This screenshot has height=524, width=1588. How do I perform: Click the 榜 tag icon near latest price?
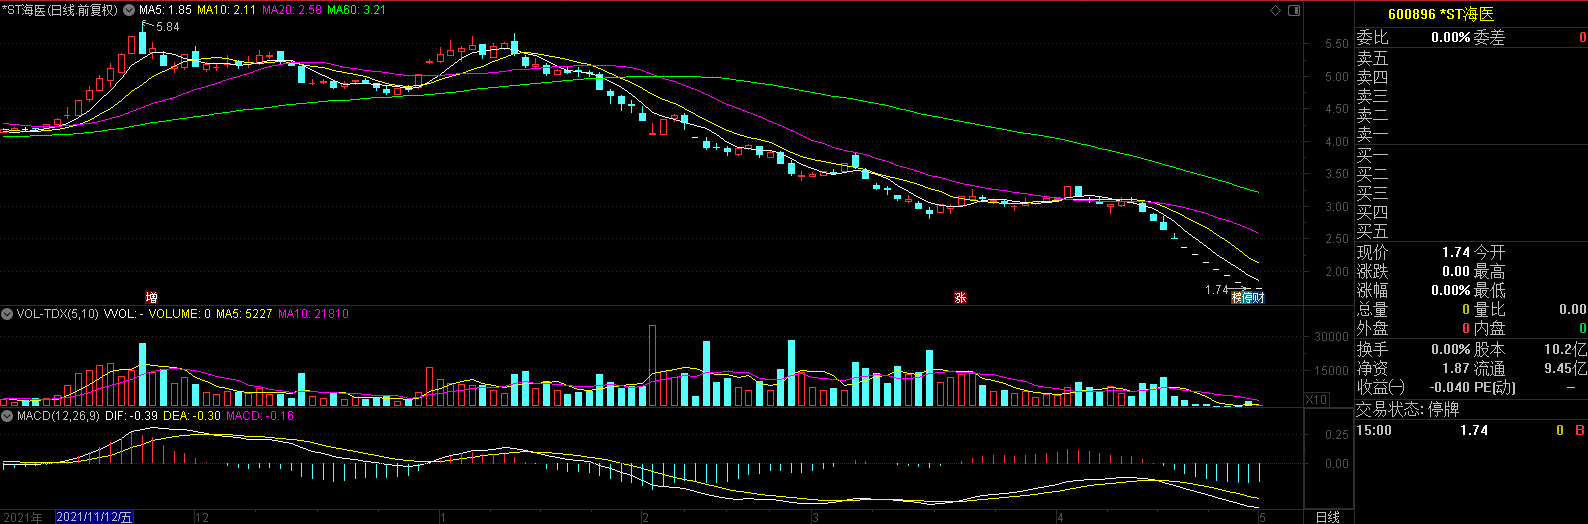click(1237, 297)
